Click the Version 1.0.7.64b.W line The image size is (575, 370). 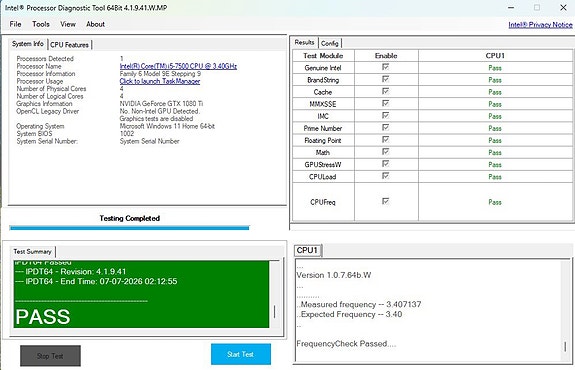[x=334, y=275]
